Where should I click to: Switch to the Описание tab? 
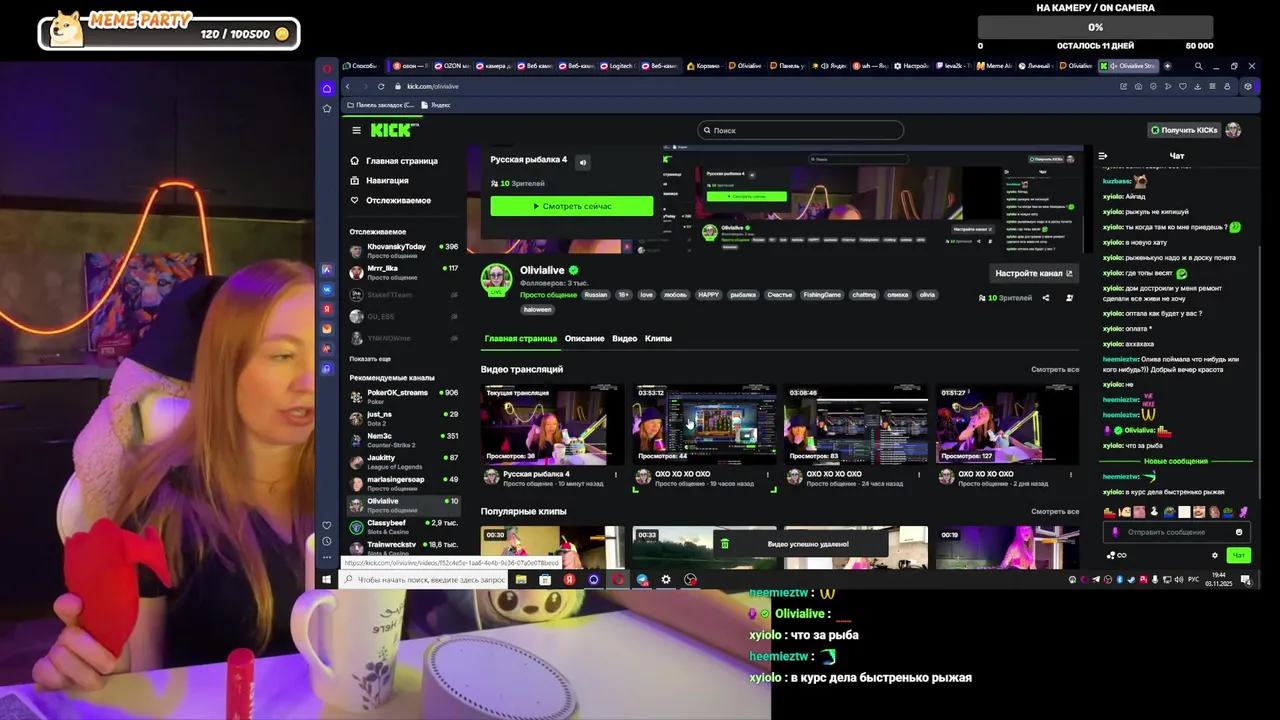(x=584, y=338)
